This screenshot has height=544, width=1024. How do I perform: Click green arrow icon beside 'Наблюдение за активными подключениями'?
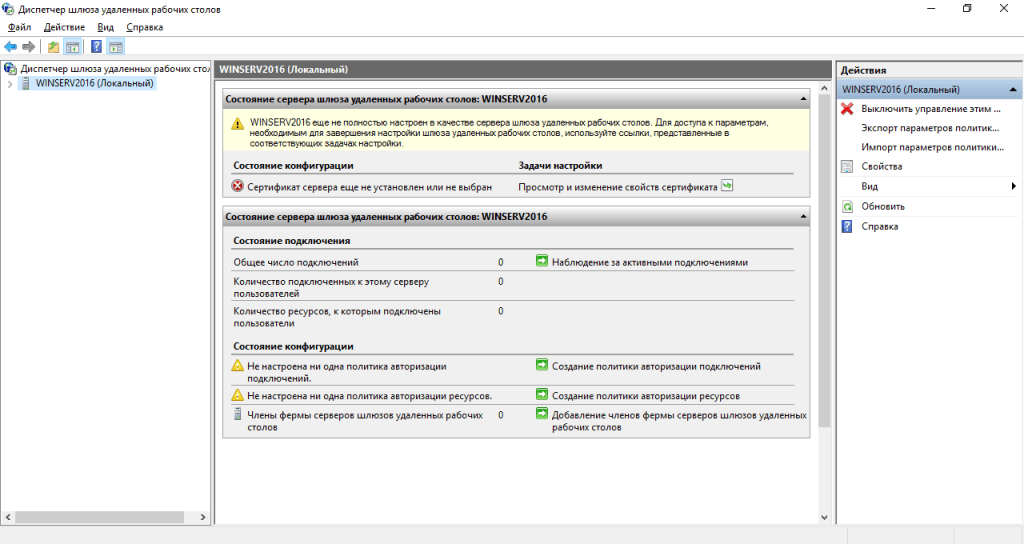pyautogui.click(x=542, y=262)
